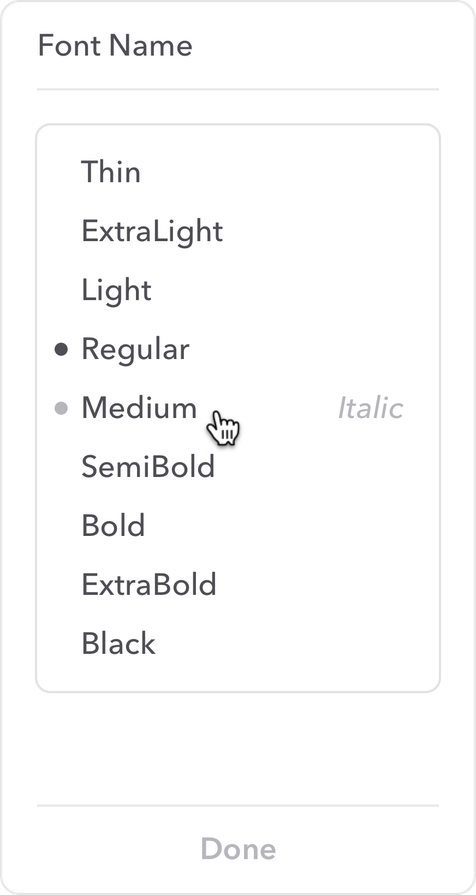The width and height of the screenshot is (476, 895).
Task: Click the grey dot beside Medium
Action: coord(61,408)
